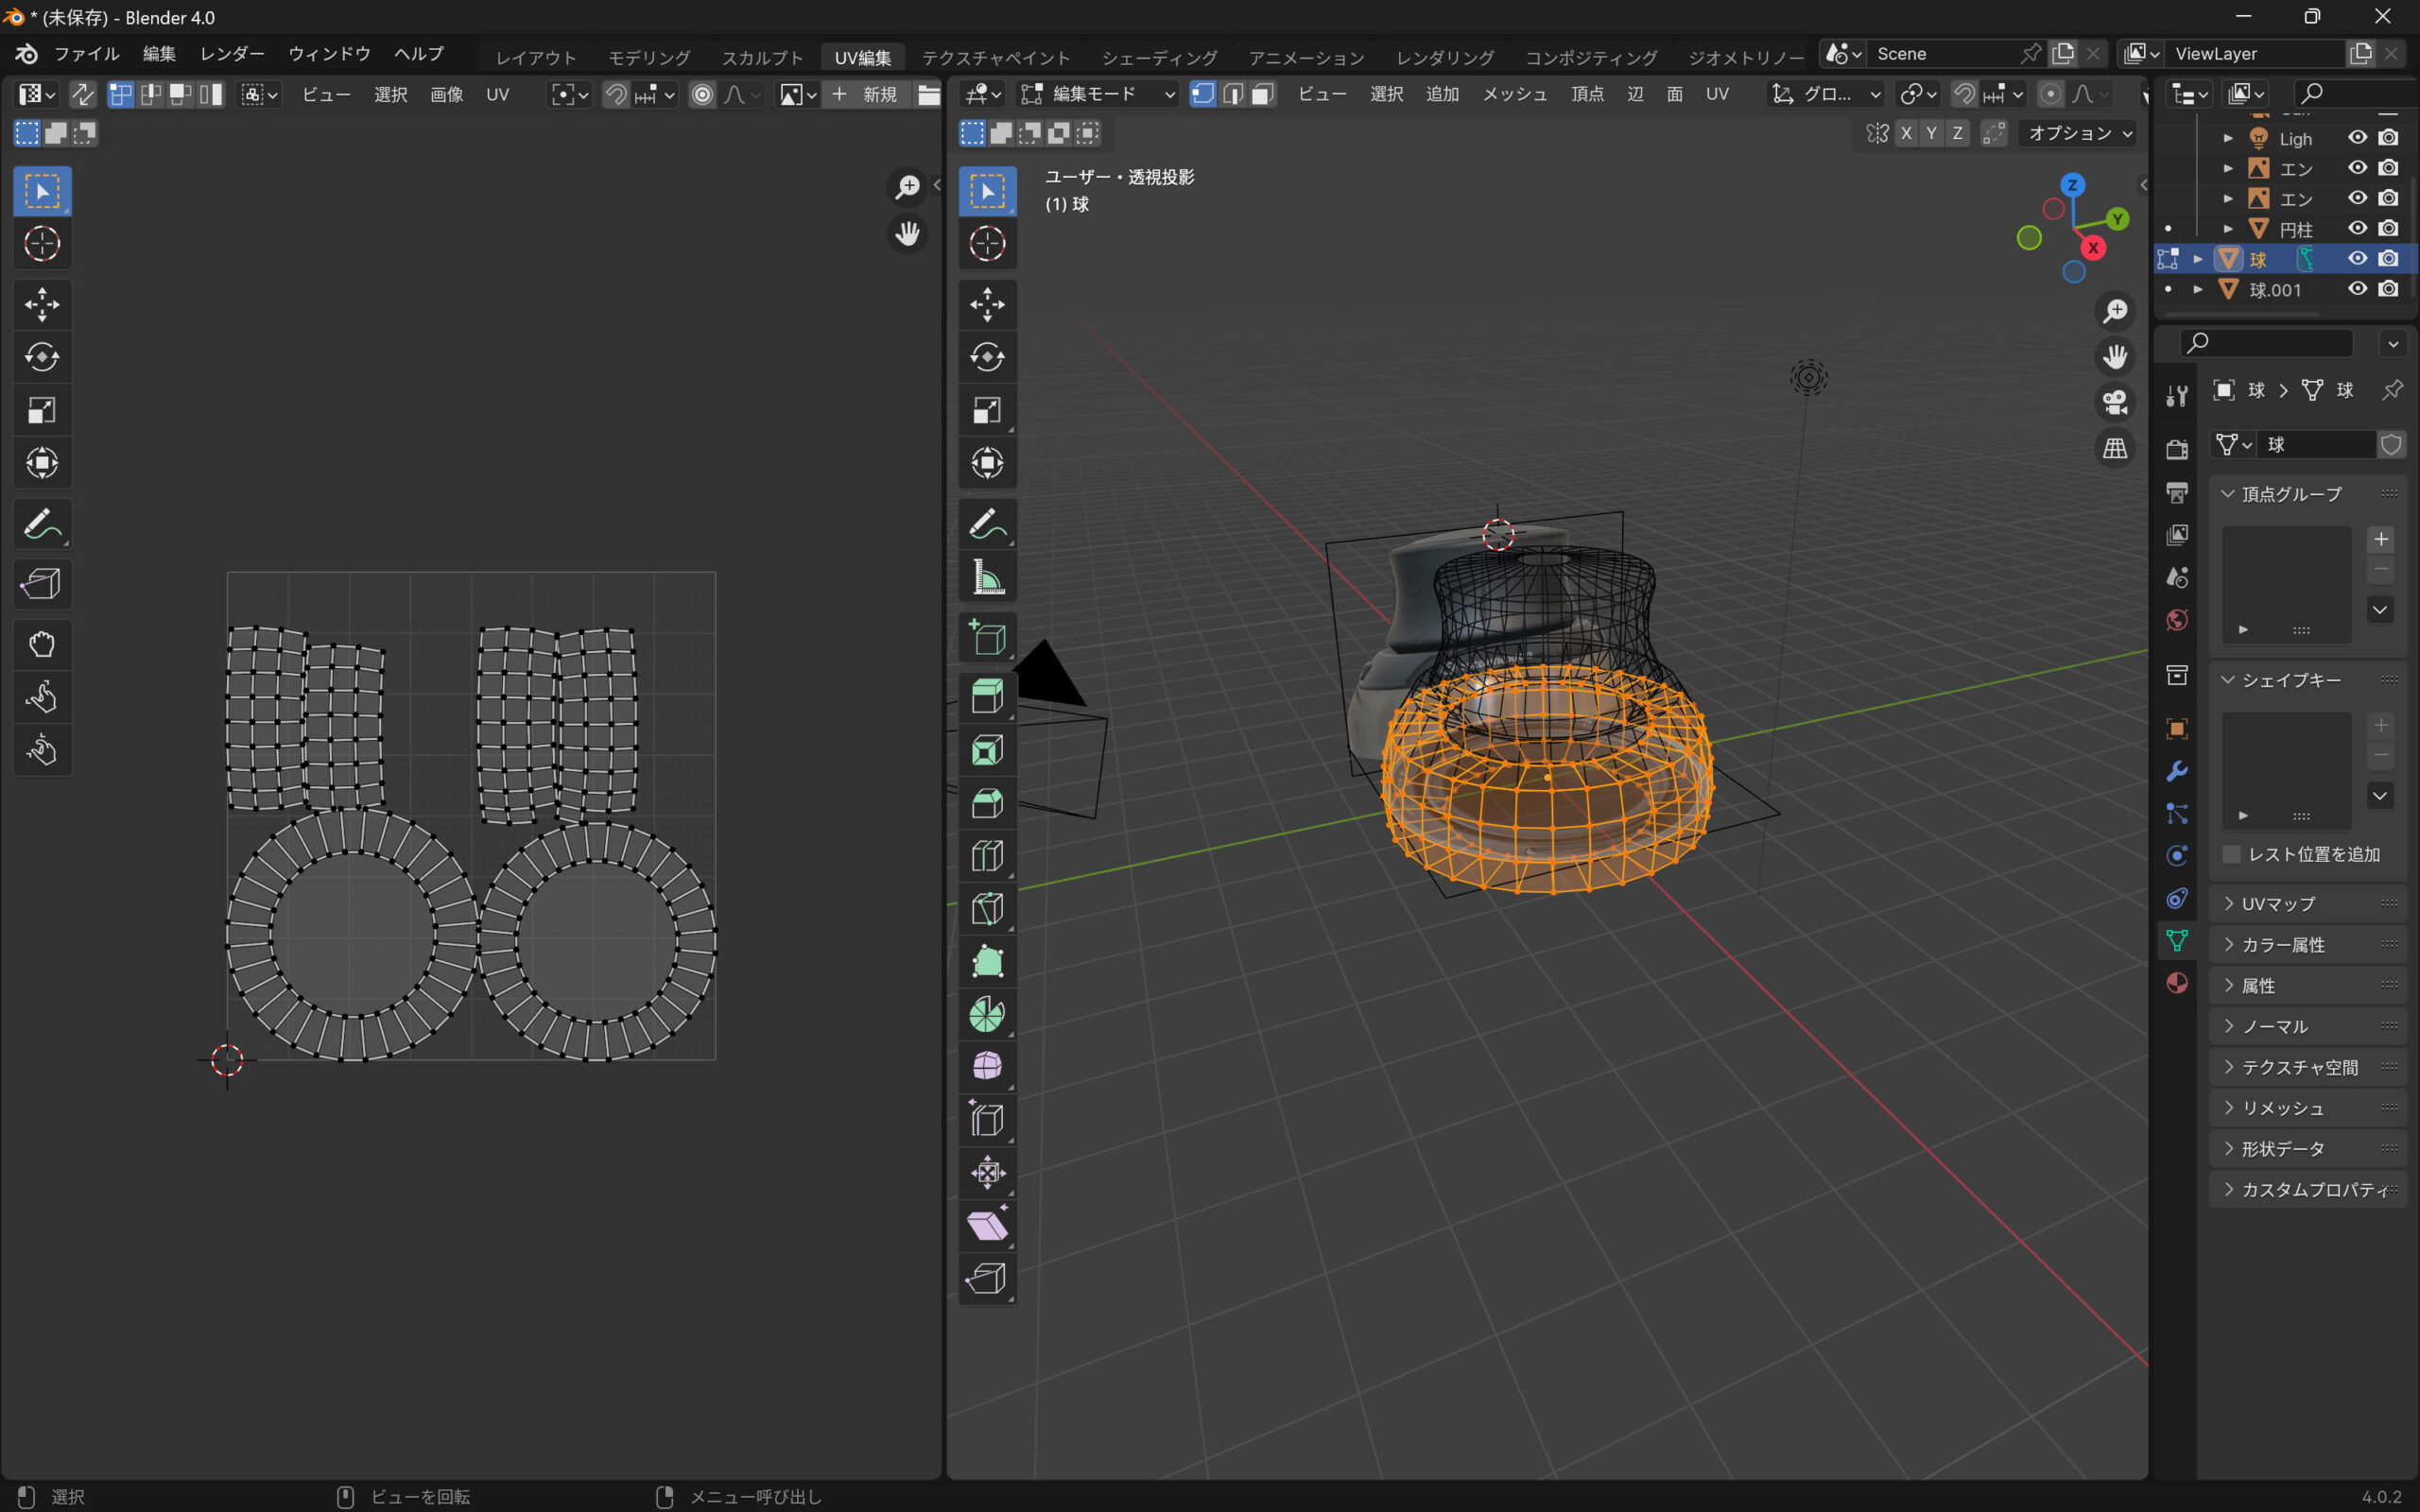This screenshot has width=2420, height=1512.
Task: Expand the UVマップ panel
Action: 2277,903
